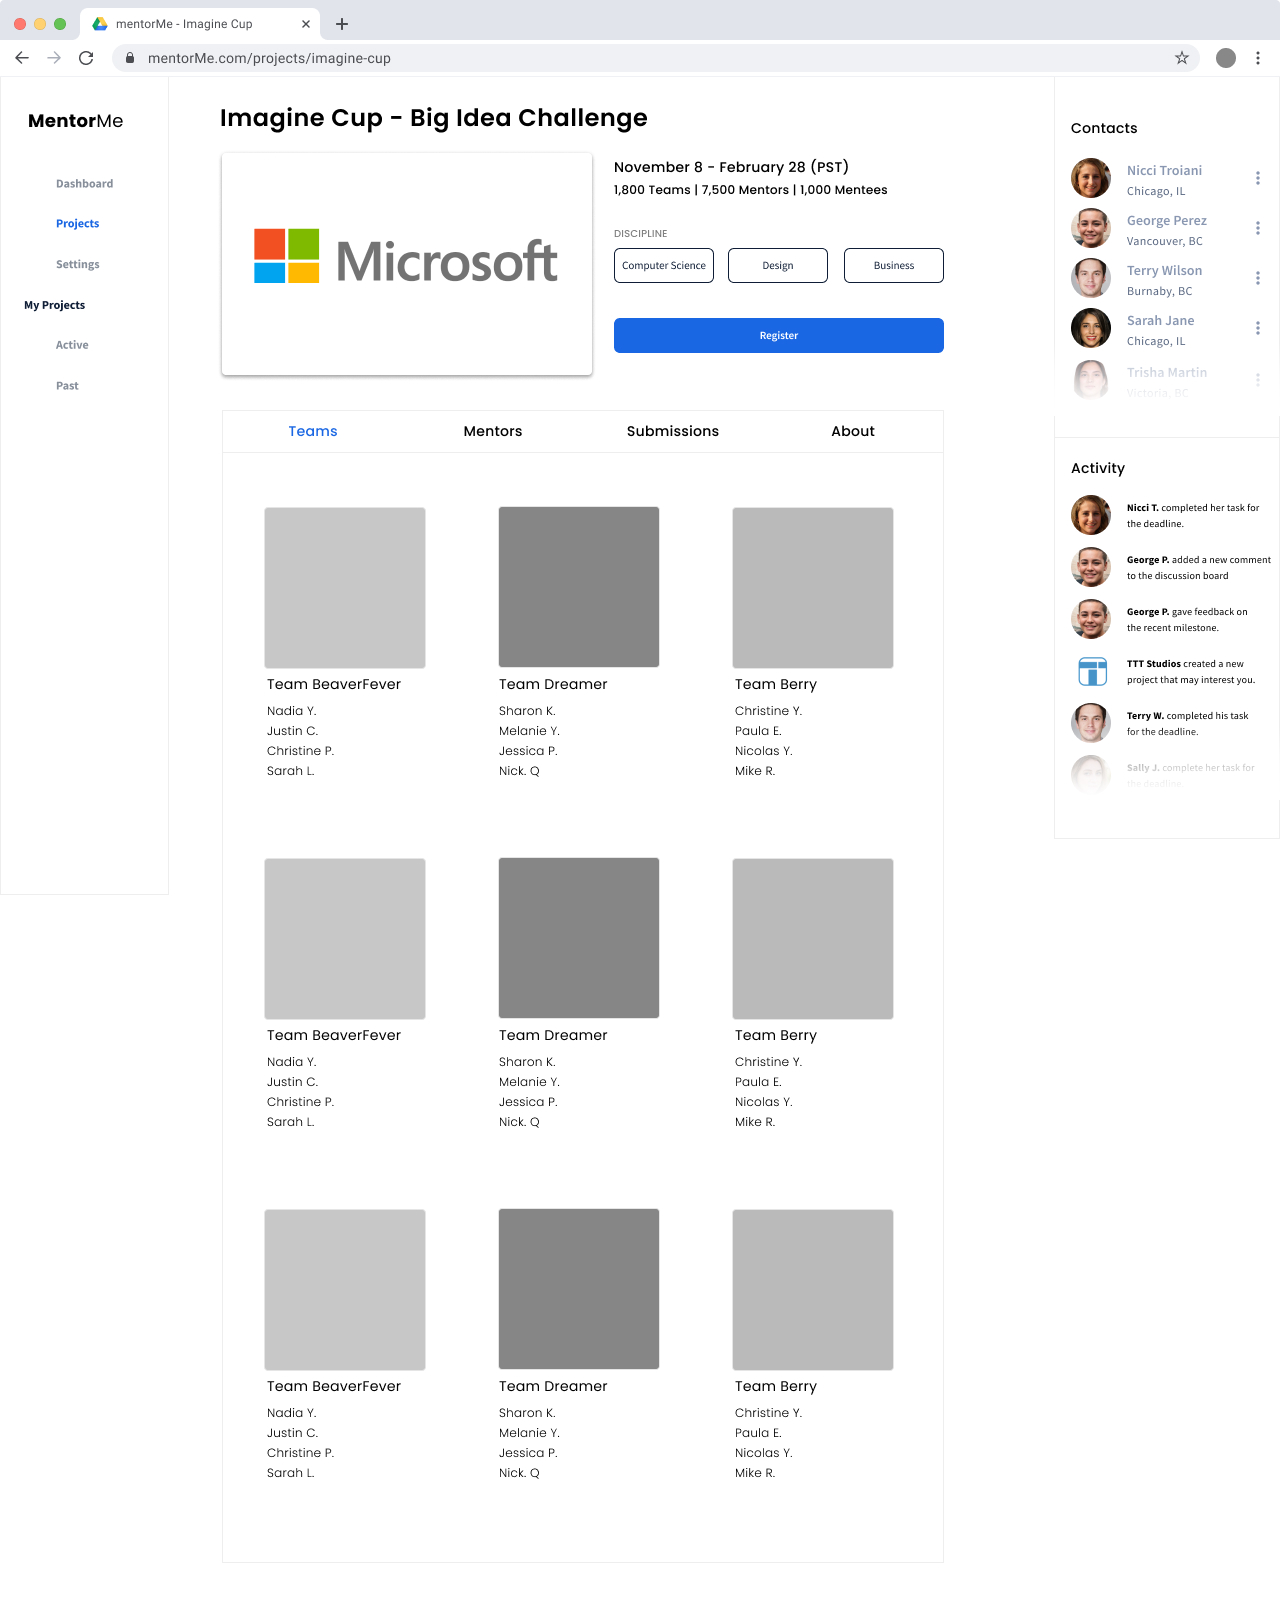Open options menu for Terry Wilson
This screenshot has height=1620, width=1280.
point(1258,278)
